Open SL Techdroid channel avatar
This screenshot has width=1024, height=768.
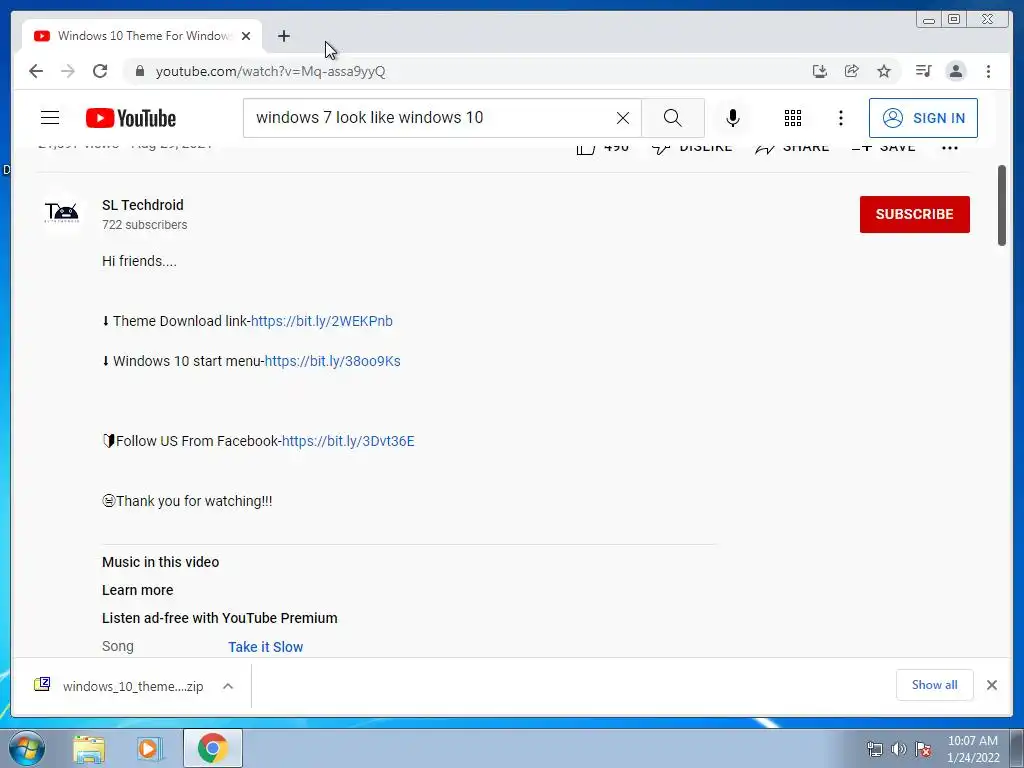[x=62, y=213]
